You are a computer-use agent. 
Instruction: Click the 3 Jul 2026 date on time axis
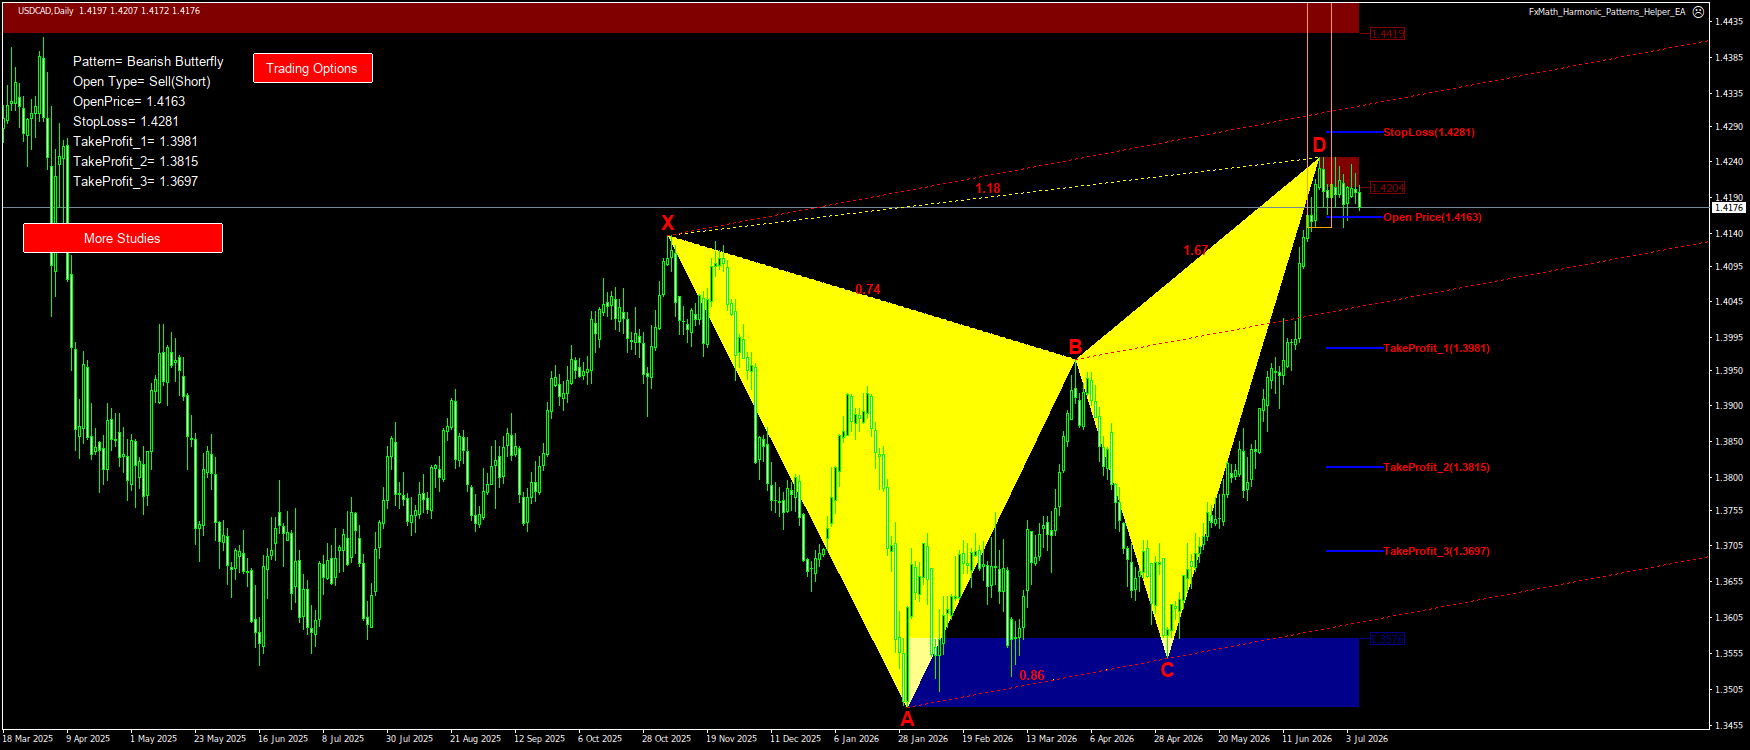pos(1366,739)
